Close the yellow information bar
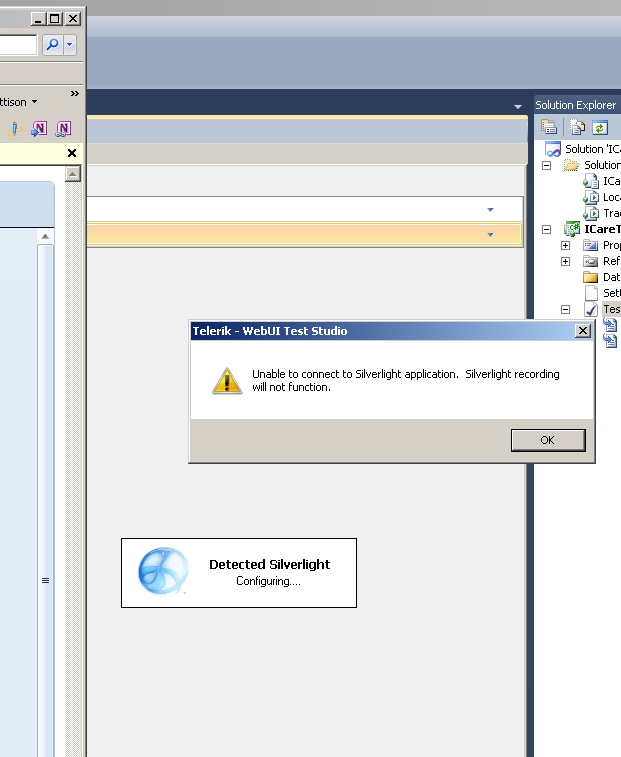 click(72, 153)
